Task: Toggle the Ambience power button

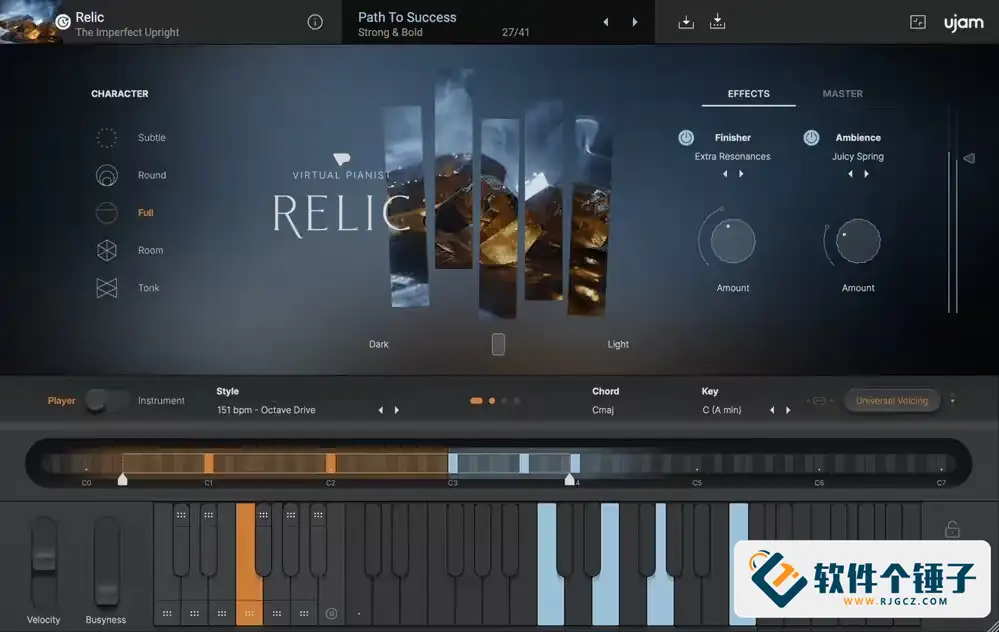Action: pos(811,138)
